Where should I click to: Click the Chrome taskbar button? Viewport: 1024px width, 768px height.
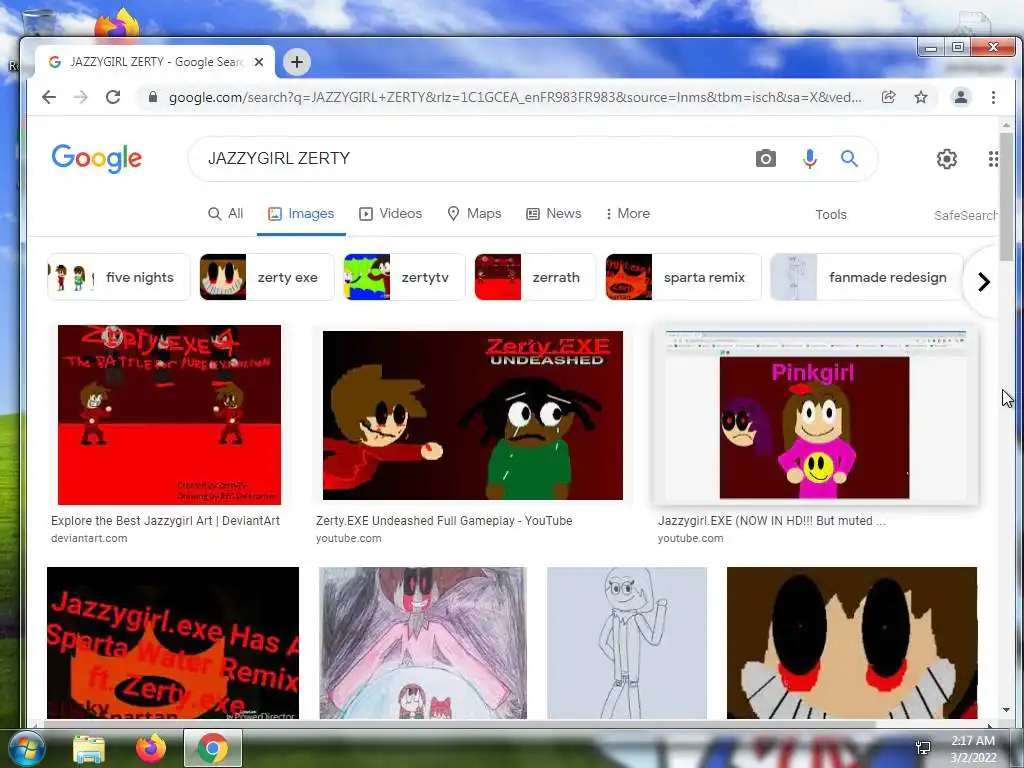[x=213, y=748]
